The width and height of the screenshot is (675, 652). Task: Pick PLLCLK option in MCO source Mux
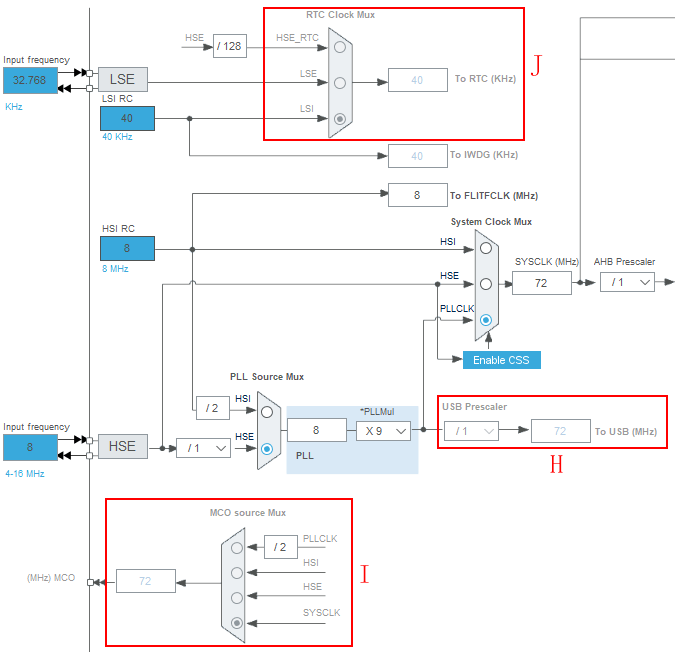pos(236,547)
